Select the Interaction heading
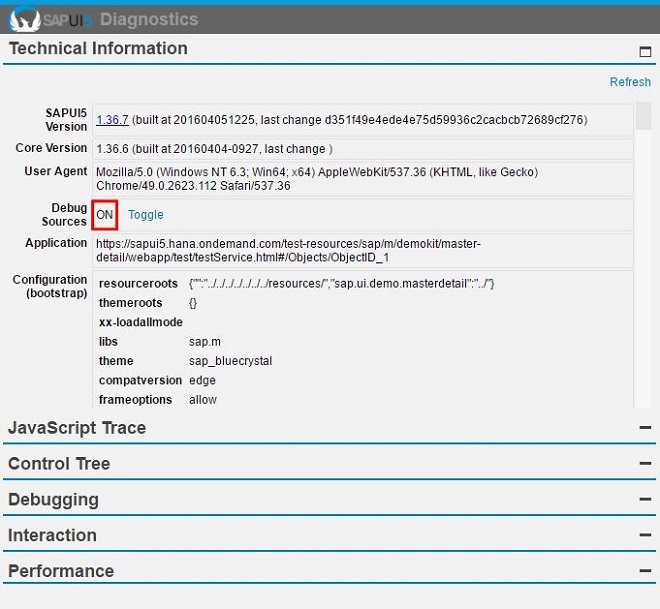The width and height of the screenshot is (660, 609). click(52, 535)
